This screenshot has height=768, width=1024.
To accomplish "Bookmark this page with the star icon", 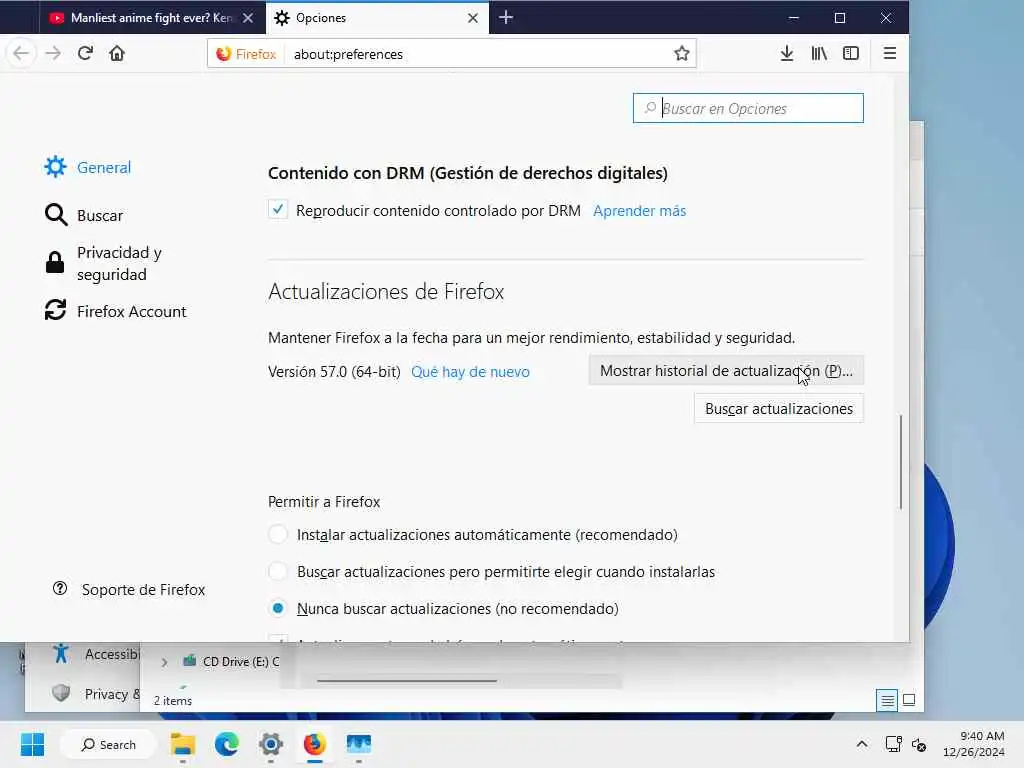I will [681, 54].
